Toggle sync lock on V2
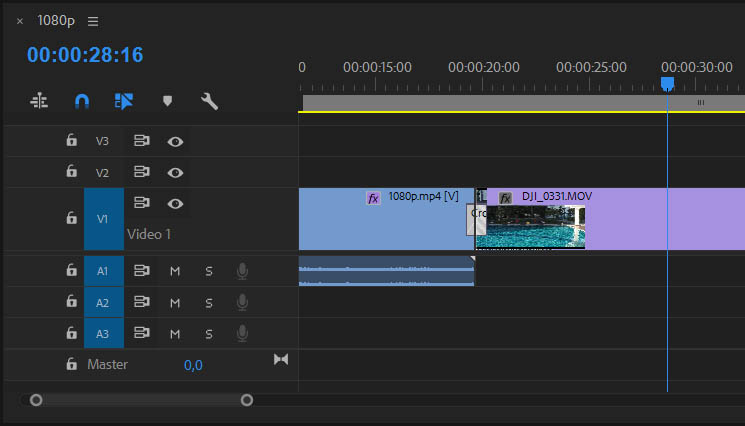Image resolution: width=745 pixels, height=426 pixels. (x=142, y=171)
